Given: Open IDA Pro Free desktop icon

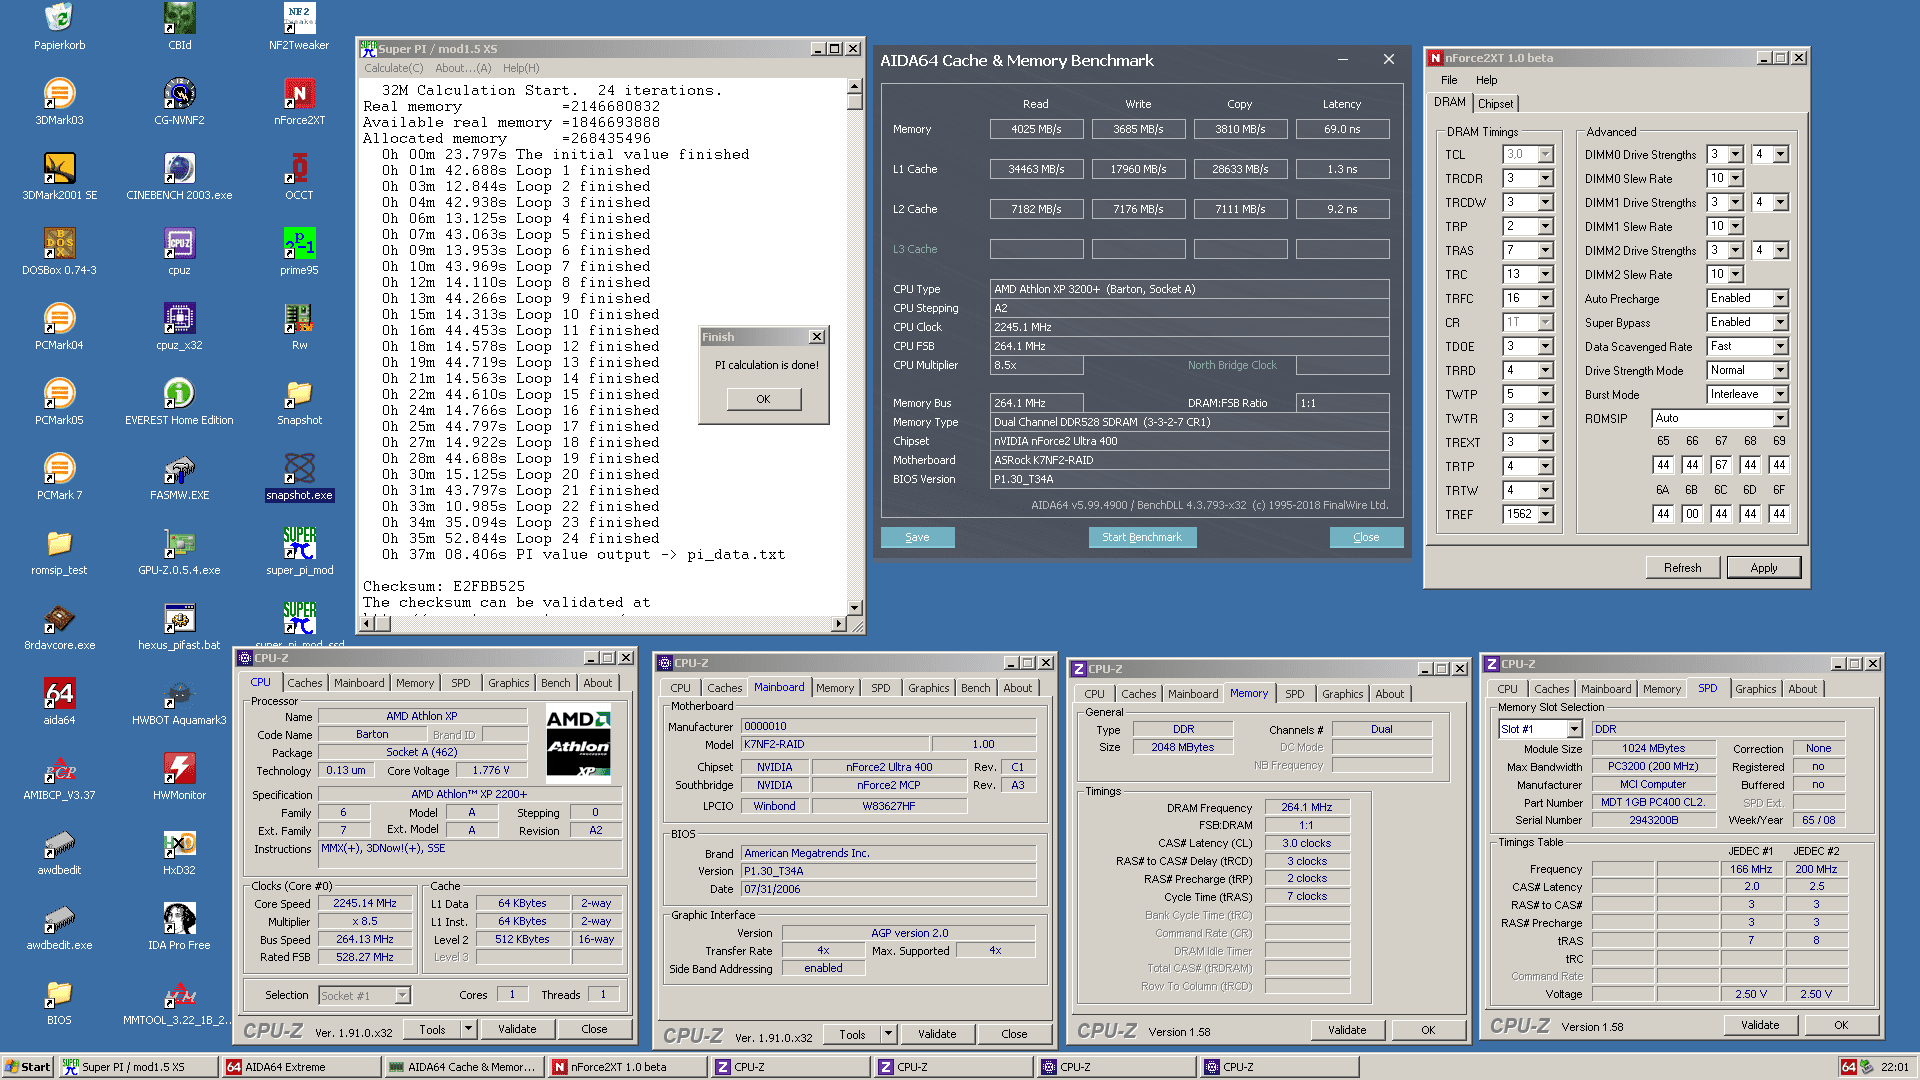Looking at the screenshot, I should point(179,926).
